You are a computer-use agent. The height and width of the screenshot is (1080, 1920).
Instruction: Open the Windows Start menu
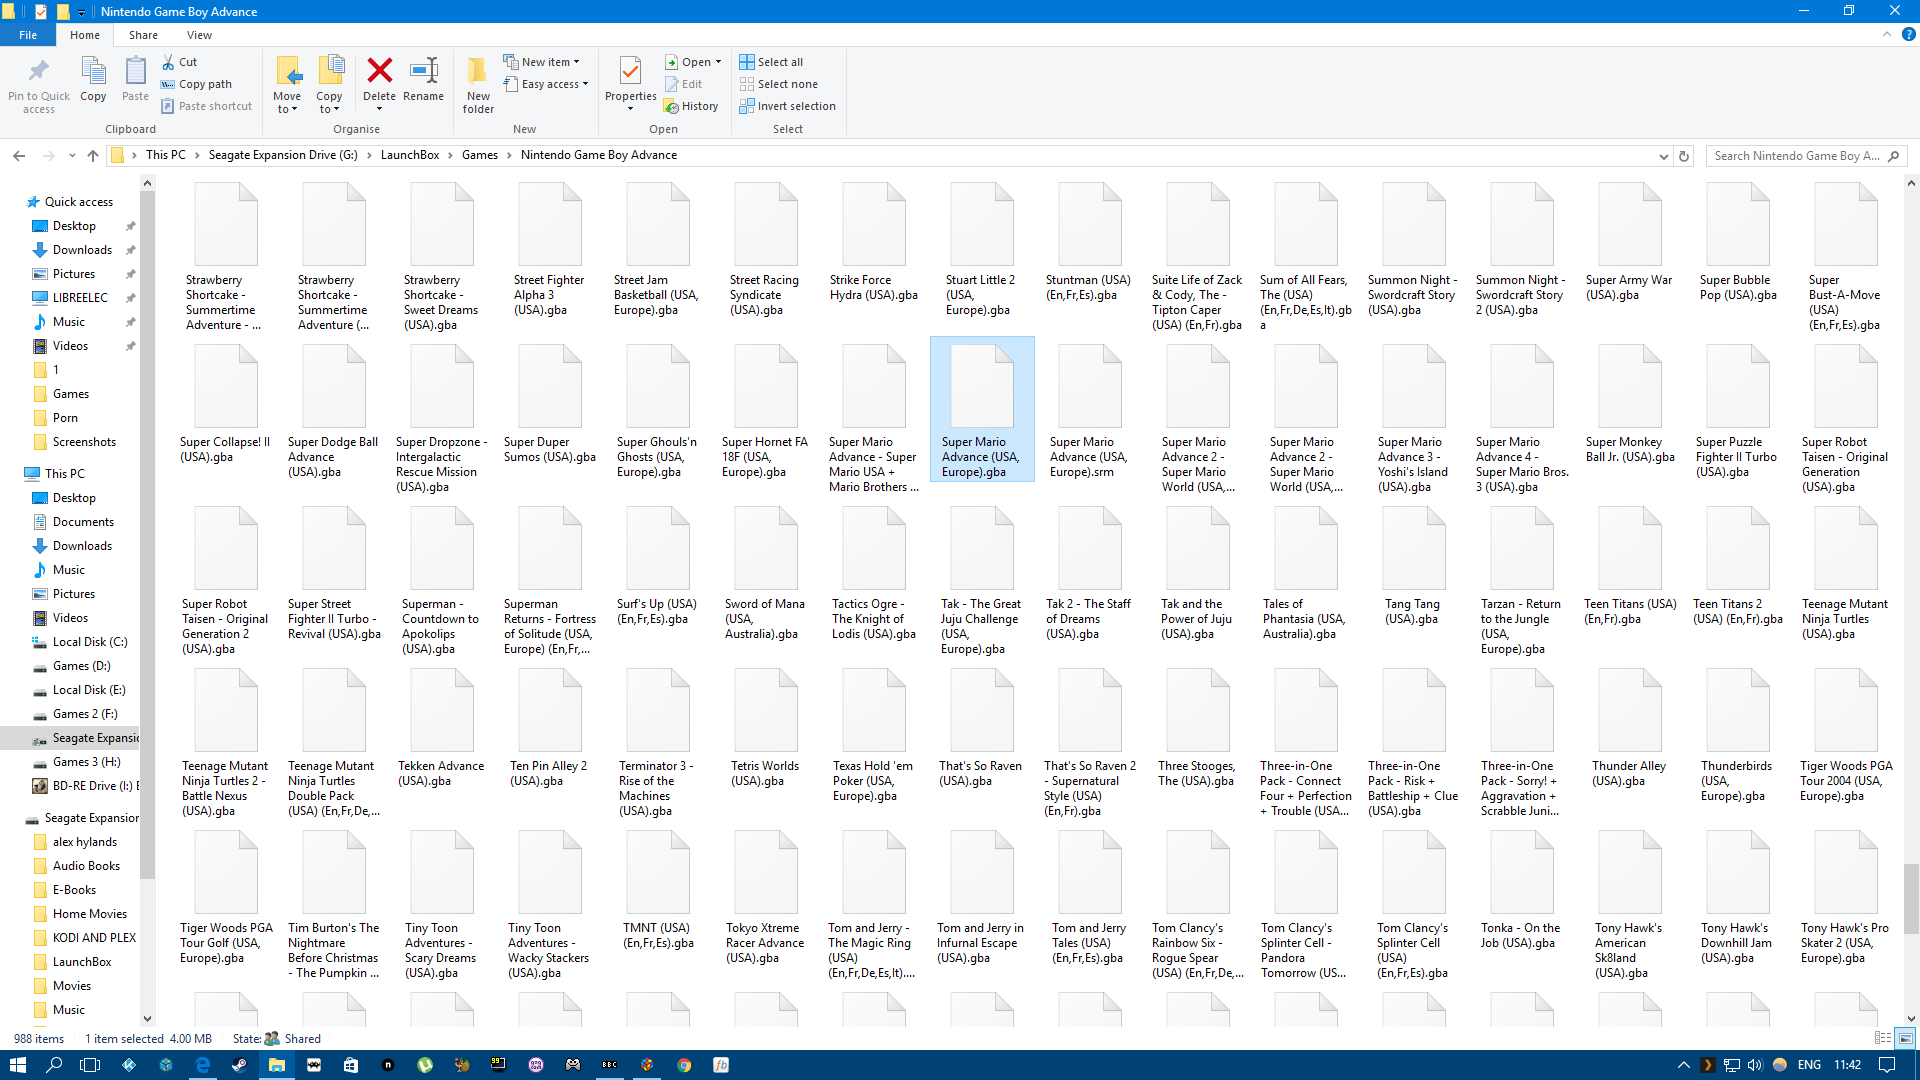[x=17, y=1065]
